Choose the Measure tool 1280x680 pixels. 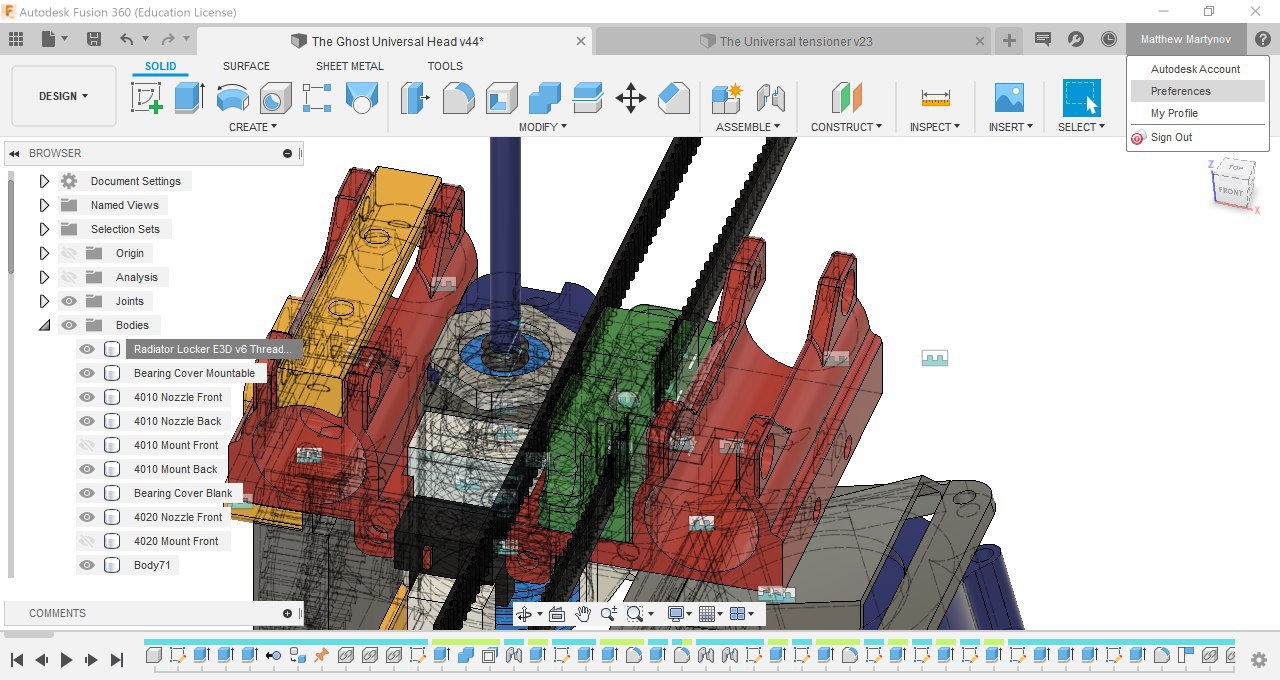point(936,97)
